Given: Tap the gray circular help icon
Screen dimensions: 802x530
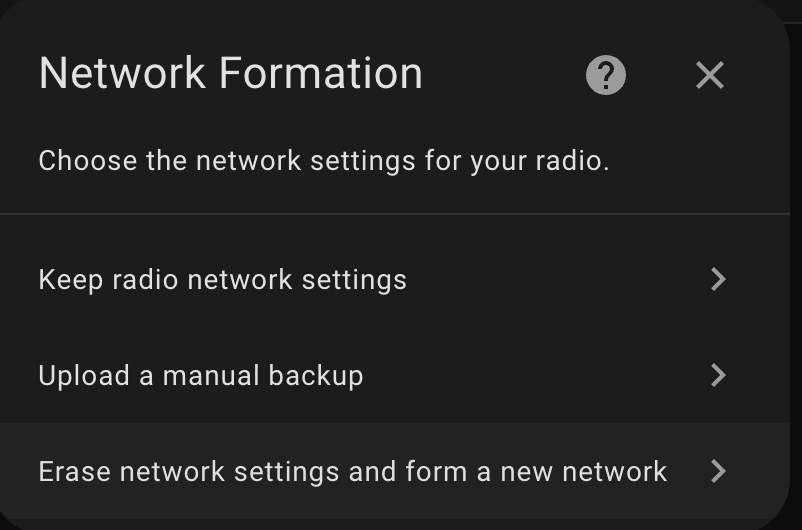Looking at the screenshot, I should click(606, 75).
